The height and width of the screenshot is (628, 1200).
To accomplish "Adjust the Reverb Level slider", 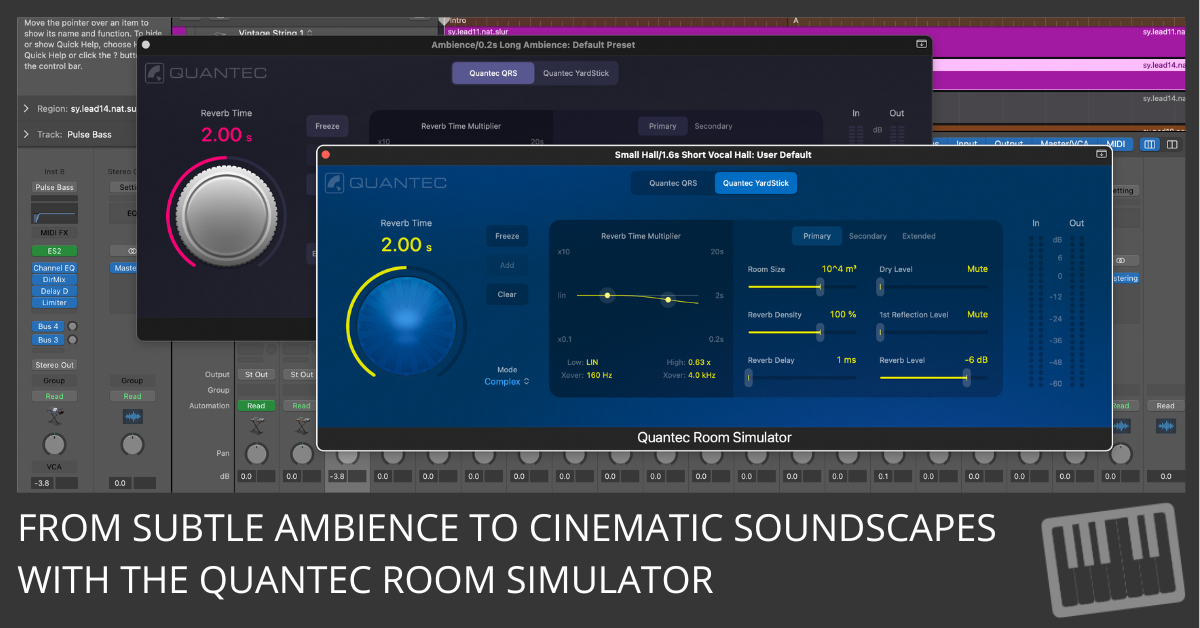I will 933,377.
